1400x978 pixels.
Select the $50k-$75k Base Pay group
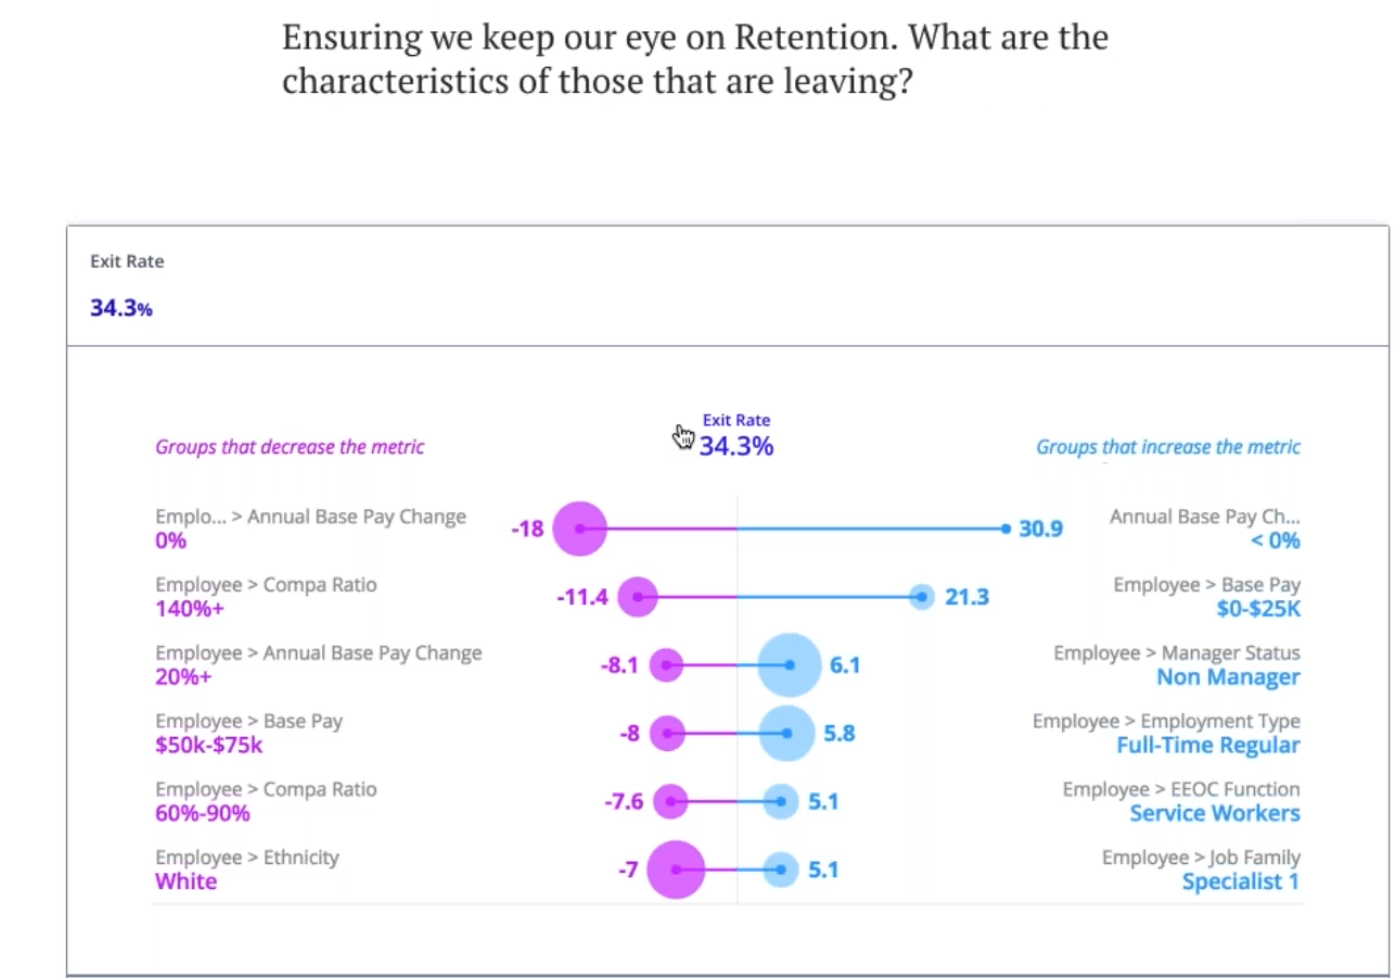coord(209,745)
